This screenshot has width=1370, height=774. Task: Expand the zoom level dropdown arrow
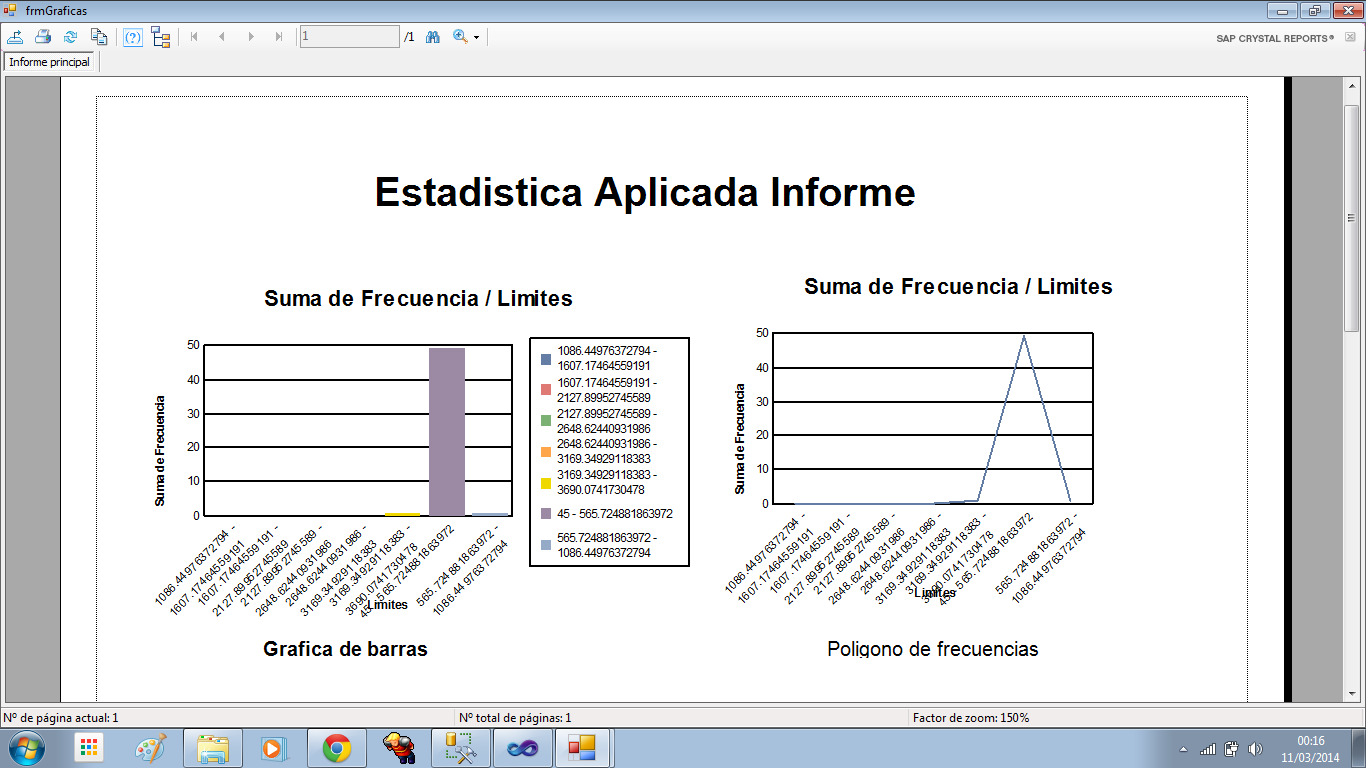pyautogui.click(x=477, y=38)
